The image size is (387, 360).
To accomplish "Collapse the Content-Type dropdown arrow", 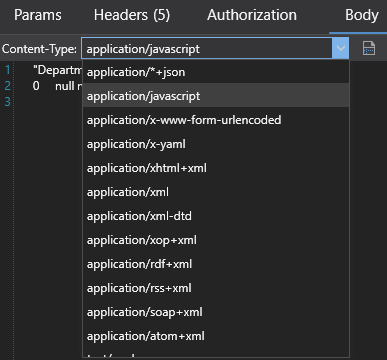I will point(340,49).
